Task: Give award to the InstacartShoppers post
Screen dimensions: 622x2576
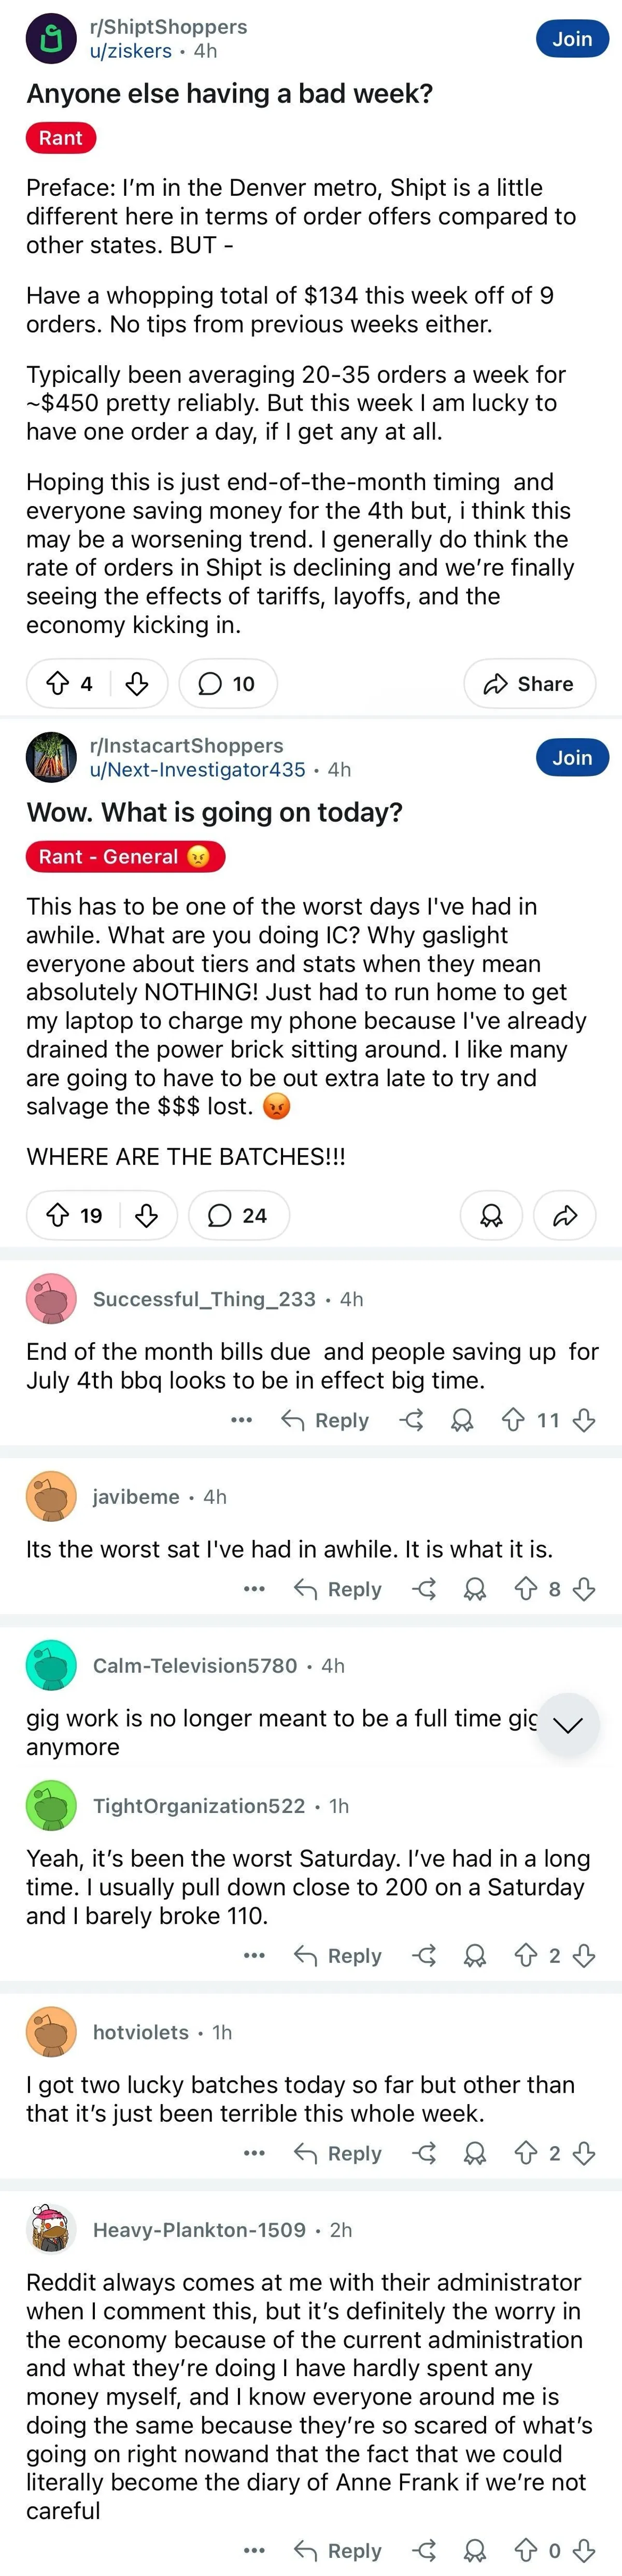Action: coord(491,1215)
